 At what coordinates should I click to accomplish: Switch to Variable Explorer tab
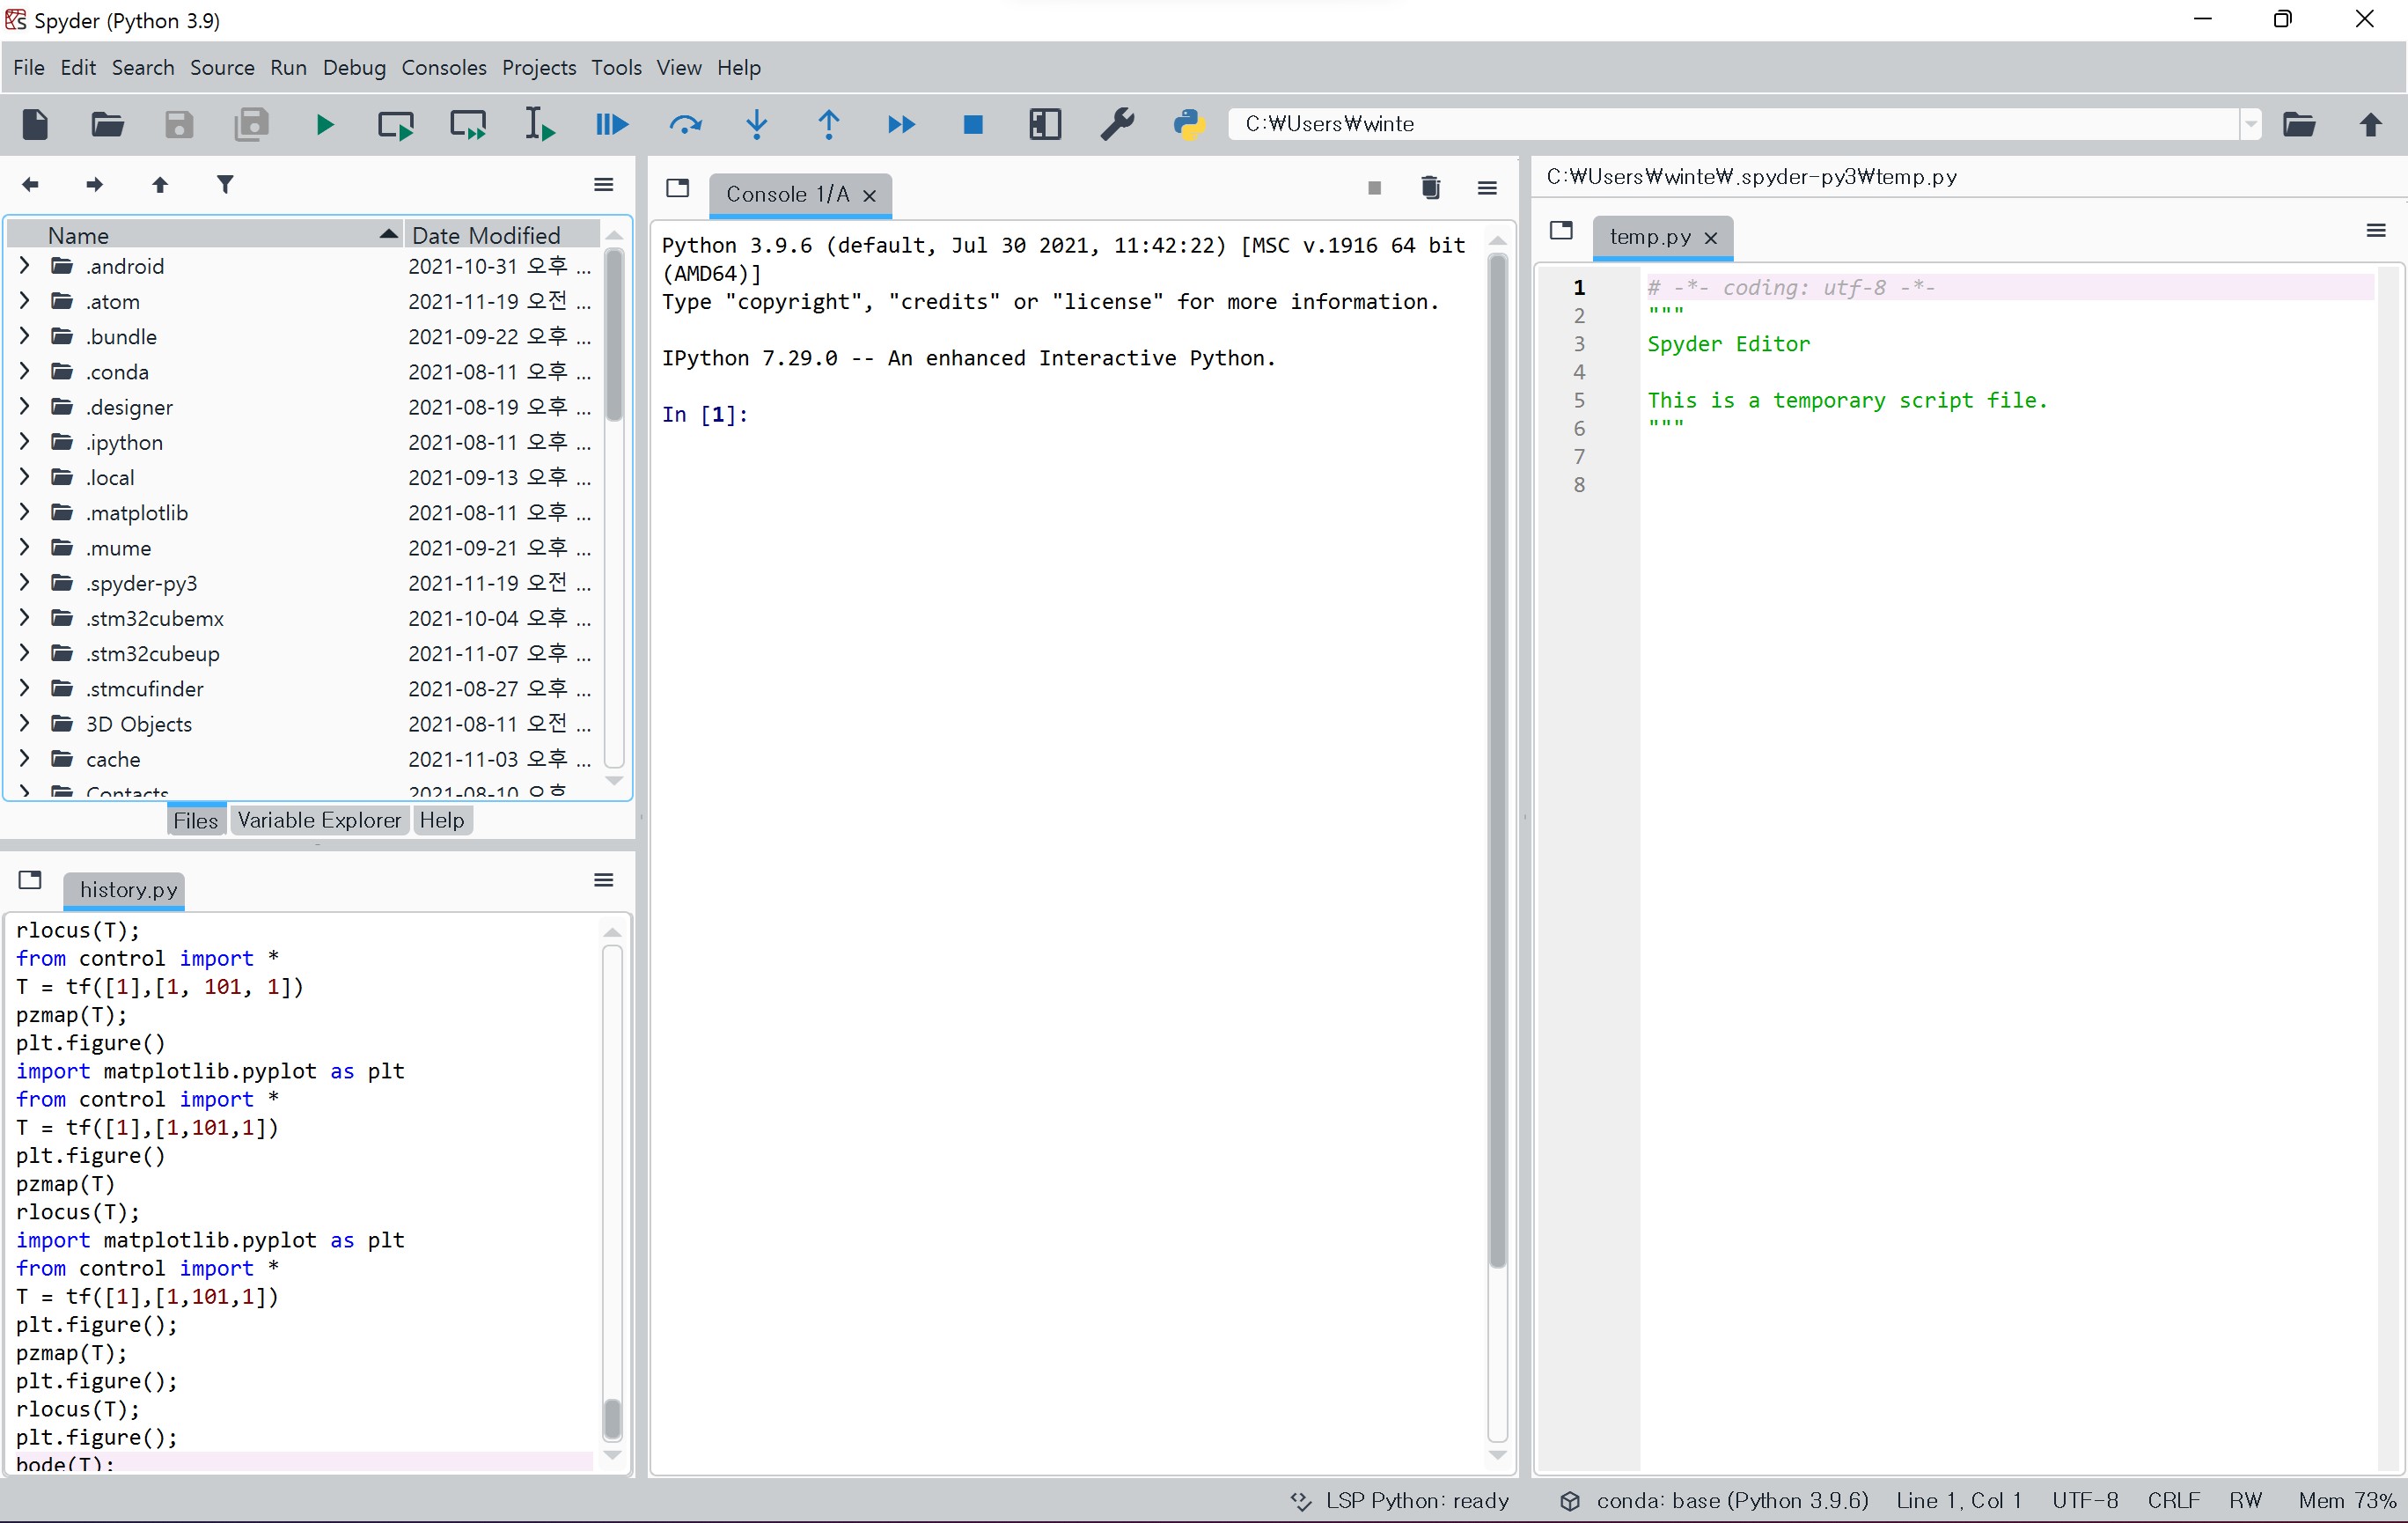pos(319,820)
